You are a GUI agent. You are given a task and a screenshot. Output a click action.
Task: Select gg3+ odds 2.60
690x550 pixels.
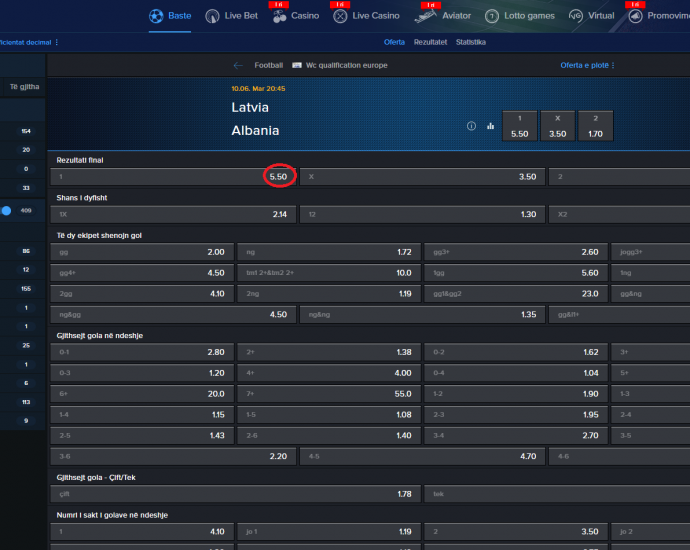[x=516, y=252]
